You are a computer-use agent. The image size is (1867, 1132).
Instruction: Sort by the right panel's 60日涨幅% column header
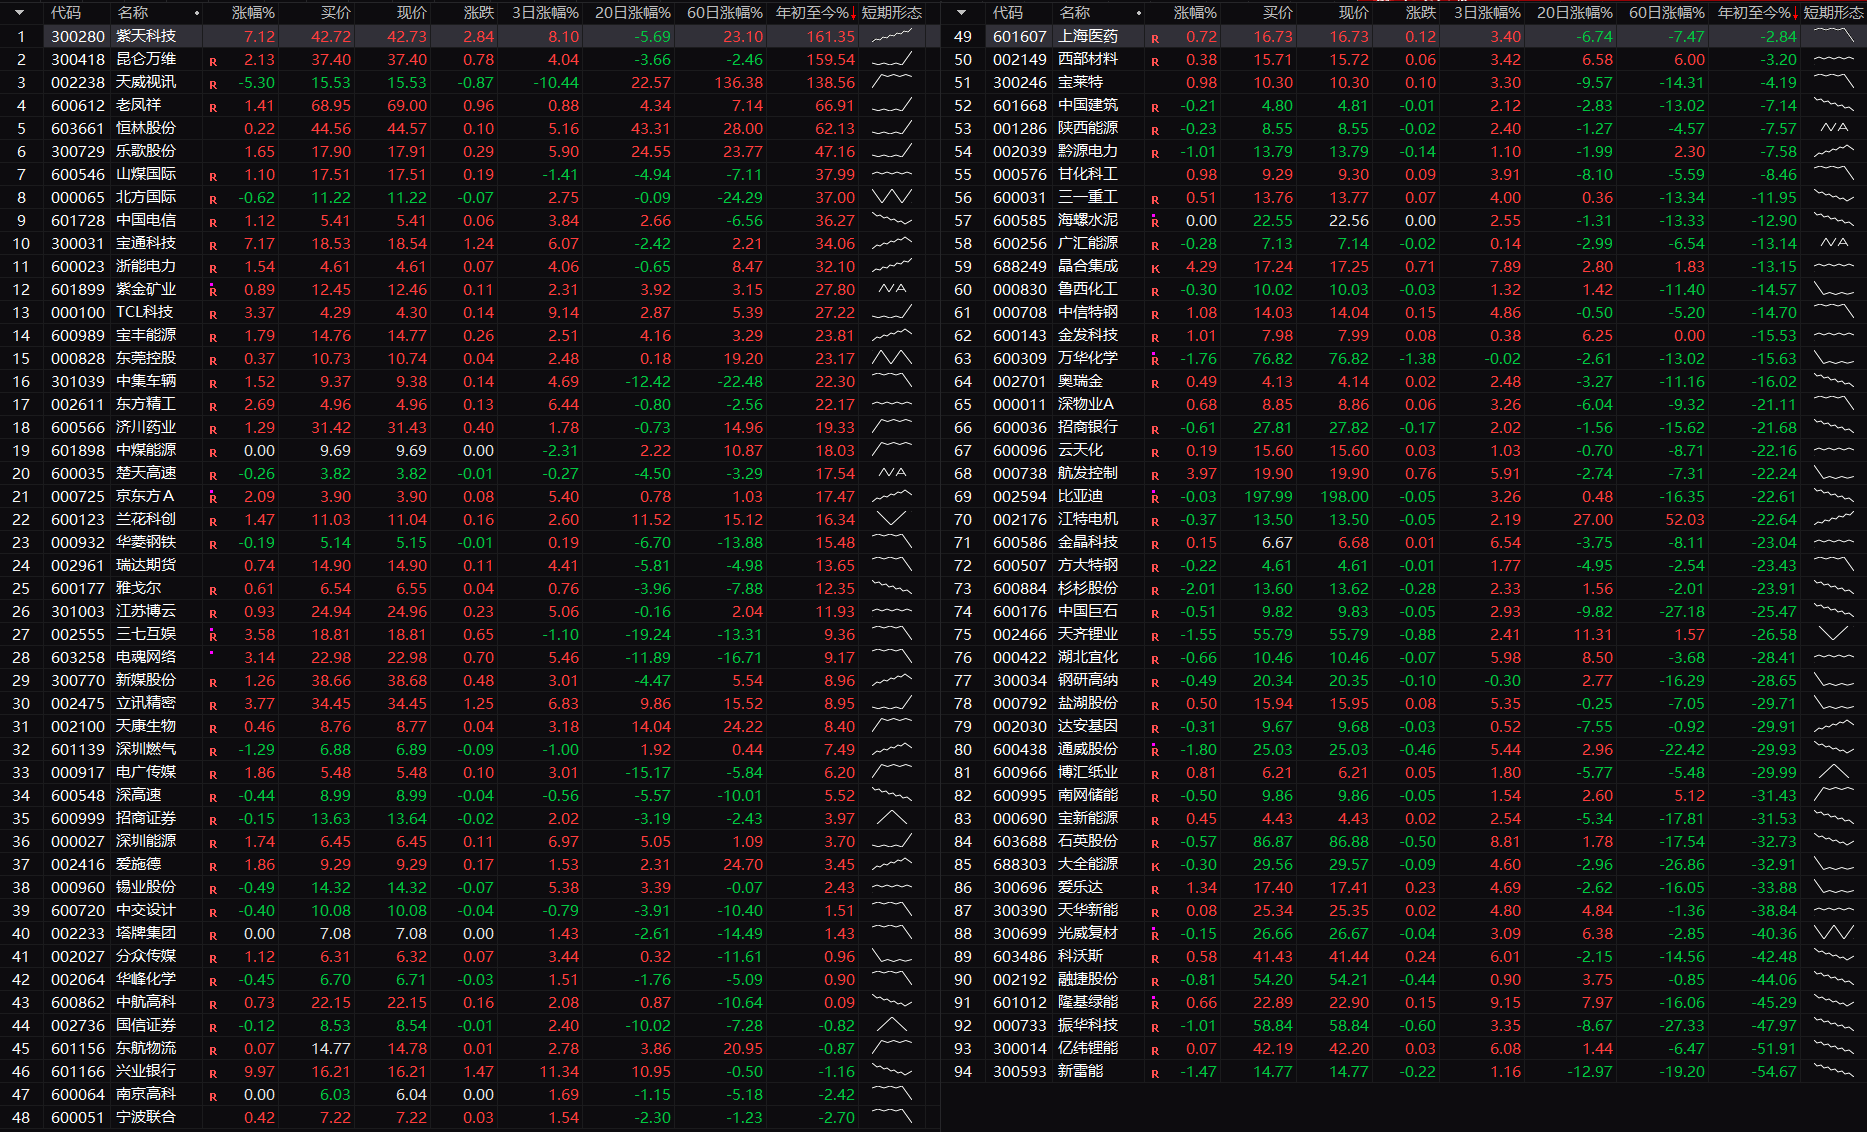1666,13
